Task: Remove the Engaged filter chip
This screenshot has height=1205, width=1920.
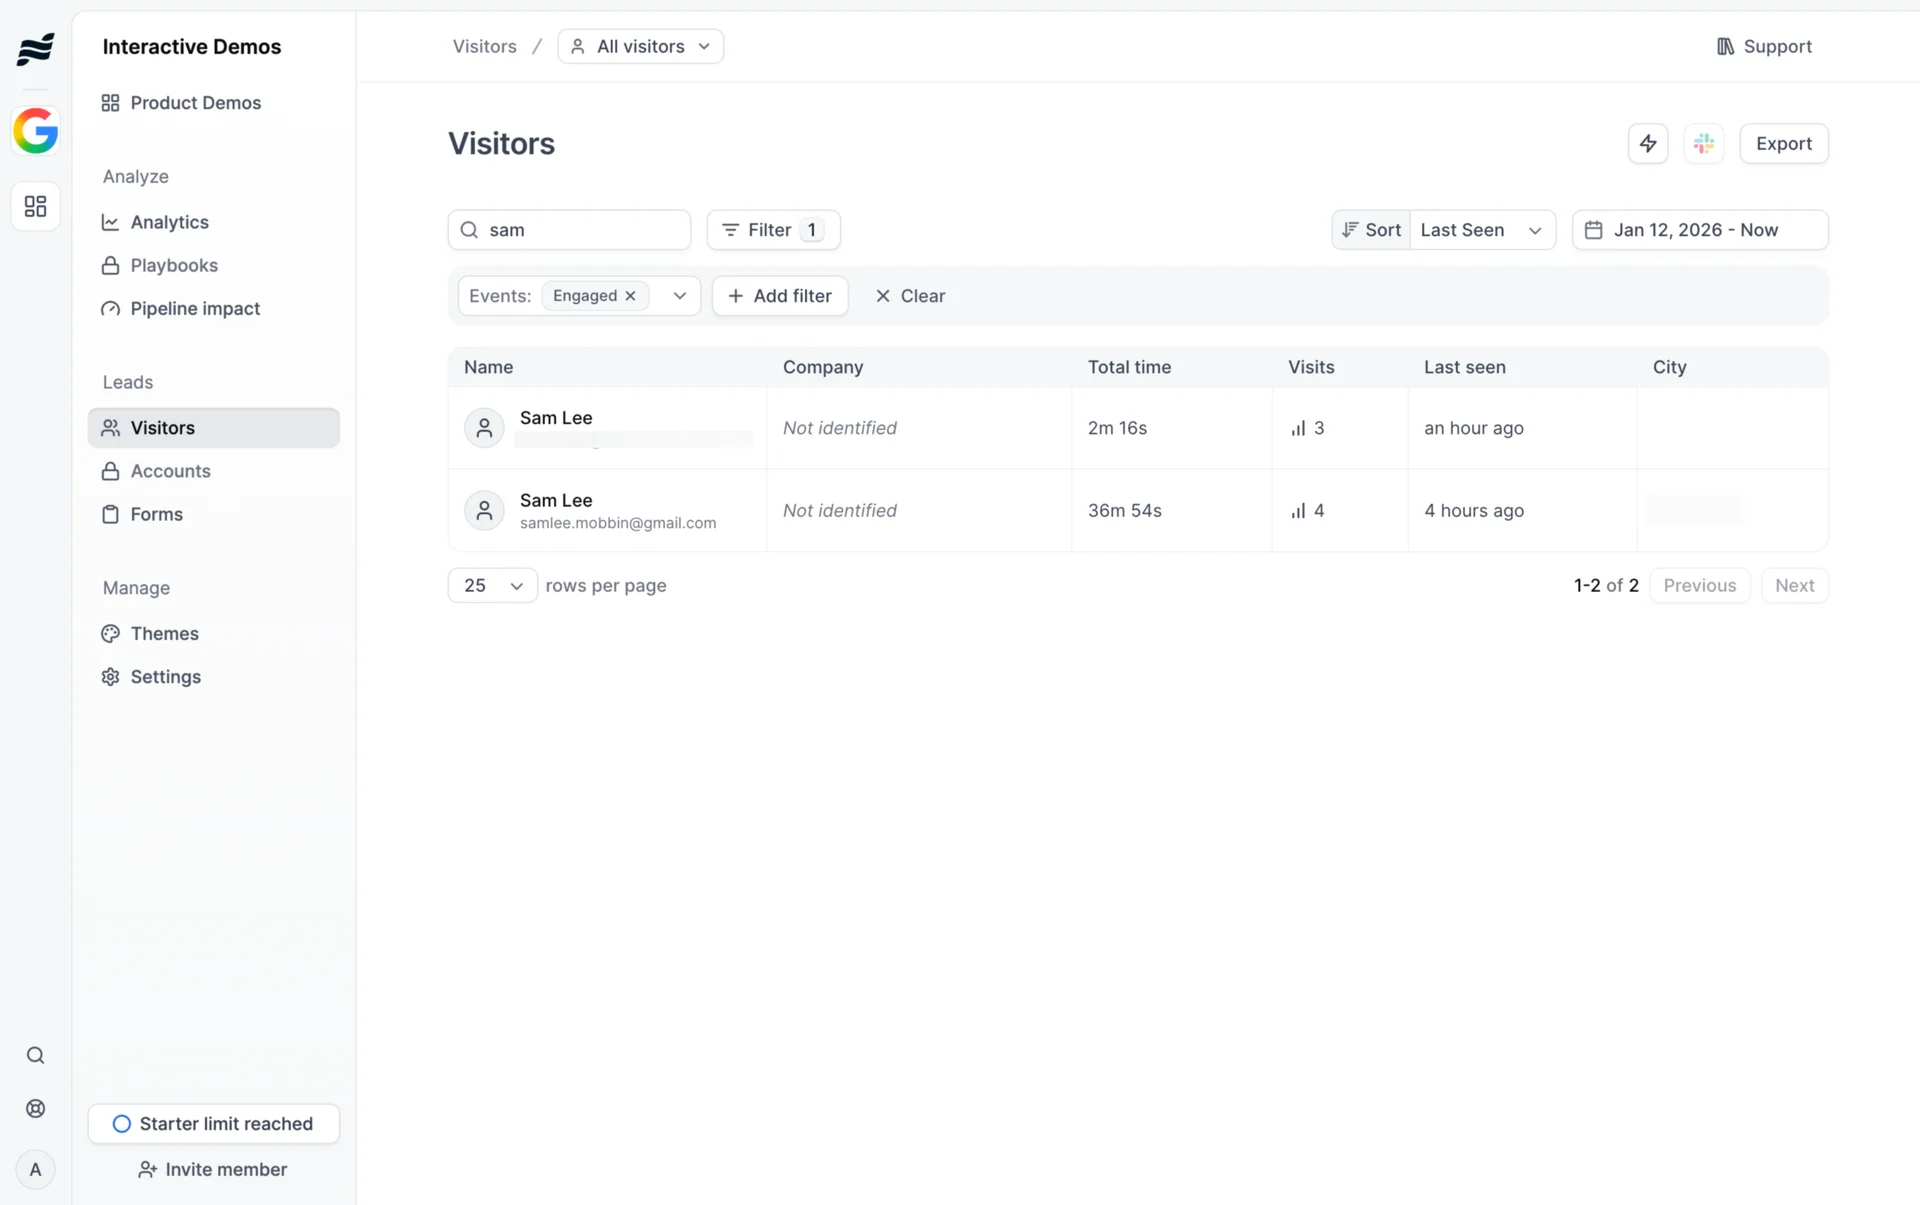Action: coord(630,296)
